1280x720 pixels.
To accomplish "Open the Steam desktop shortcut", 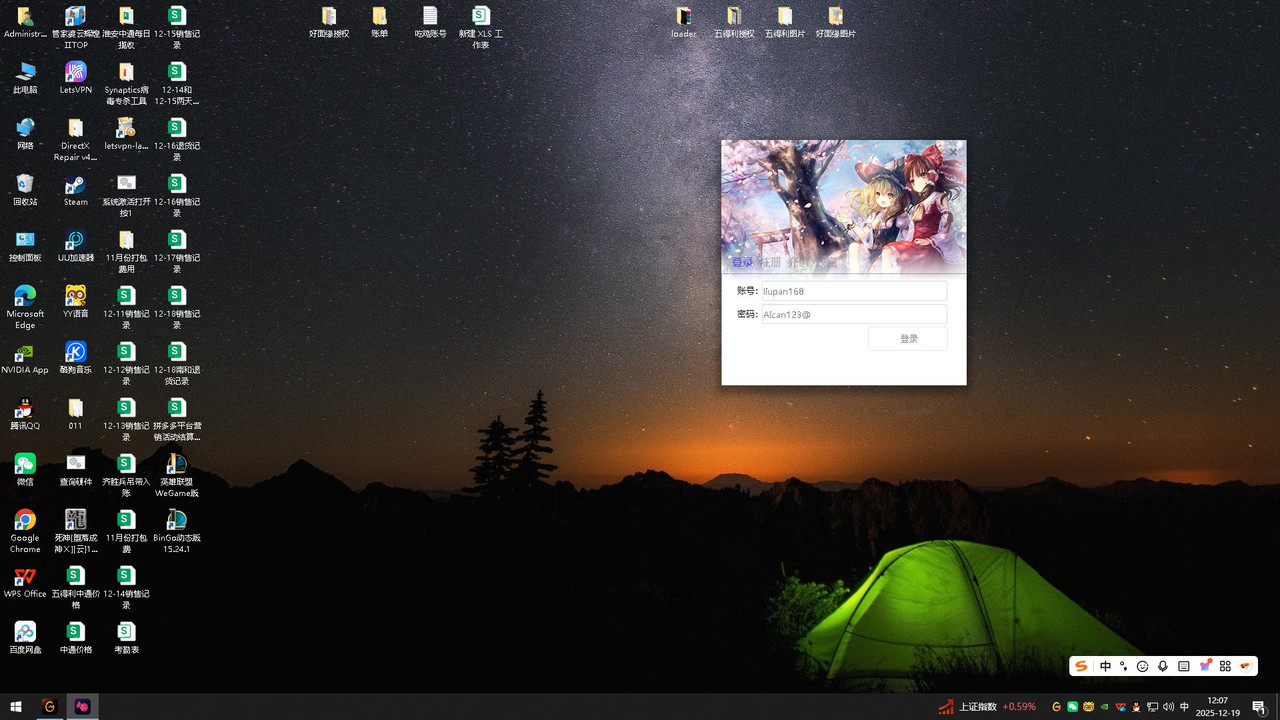I will (75, 190).
